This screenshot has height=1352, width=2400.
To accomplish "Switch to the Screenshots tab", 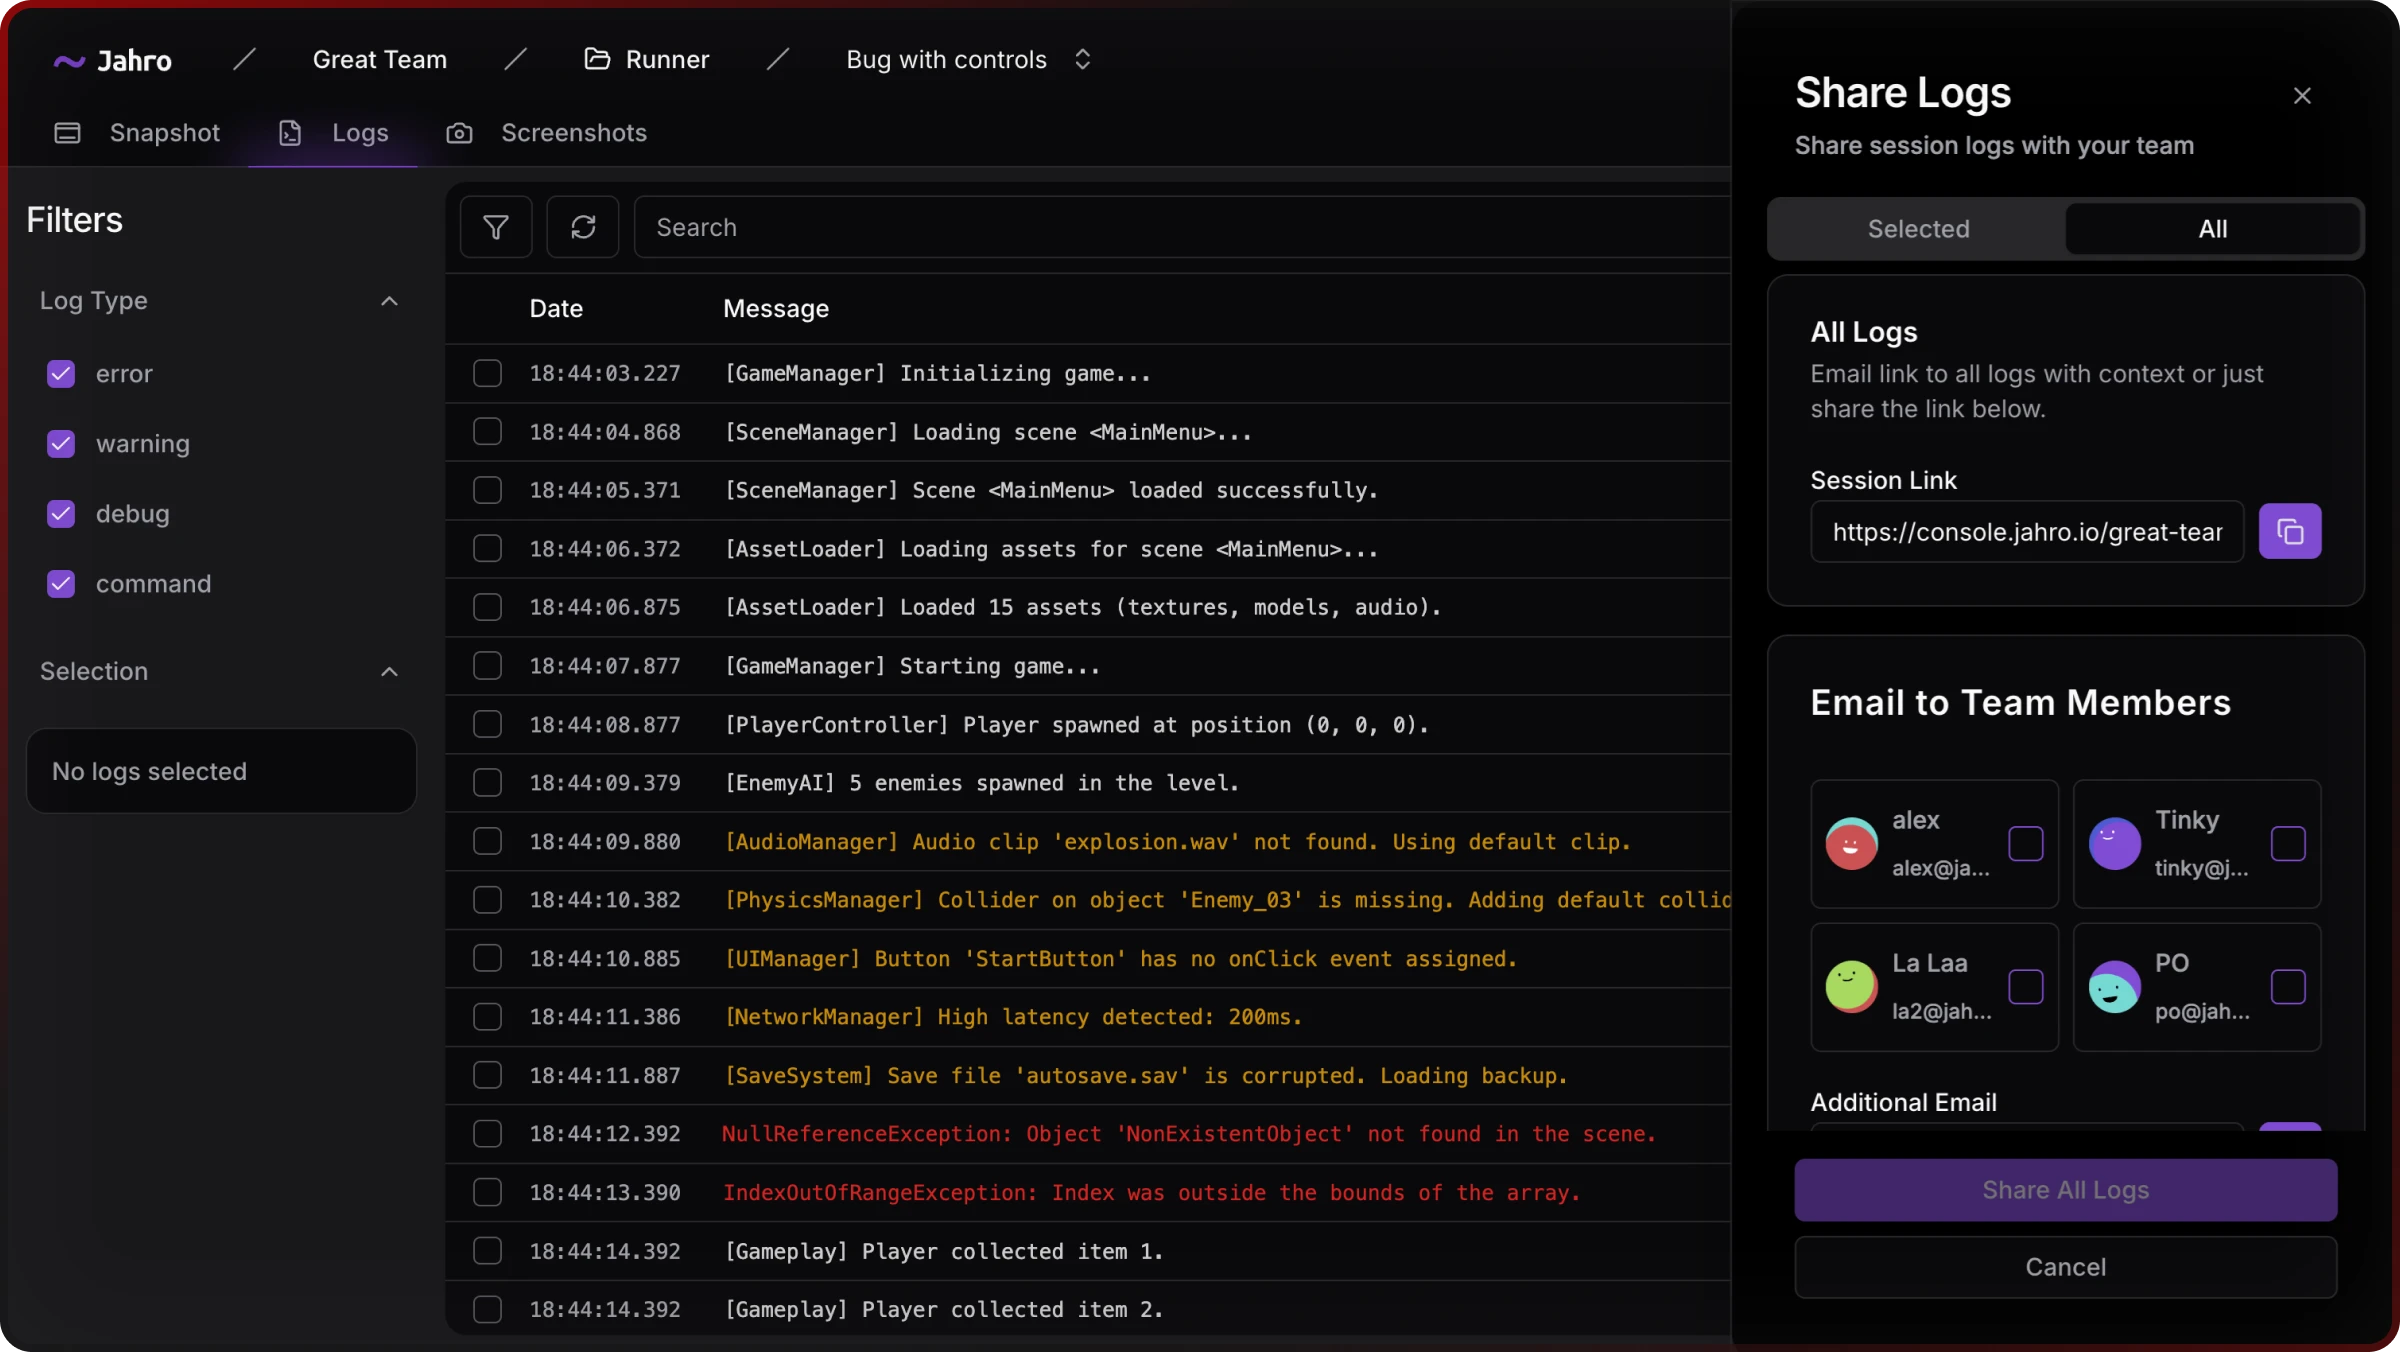I will tap(546, 133).
